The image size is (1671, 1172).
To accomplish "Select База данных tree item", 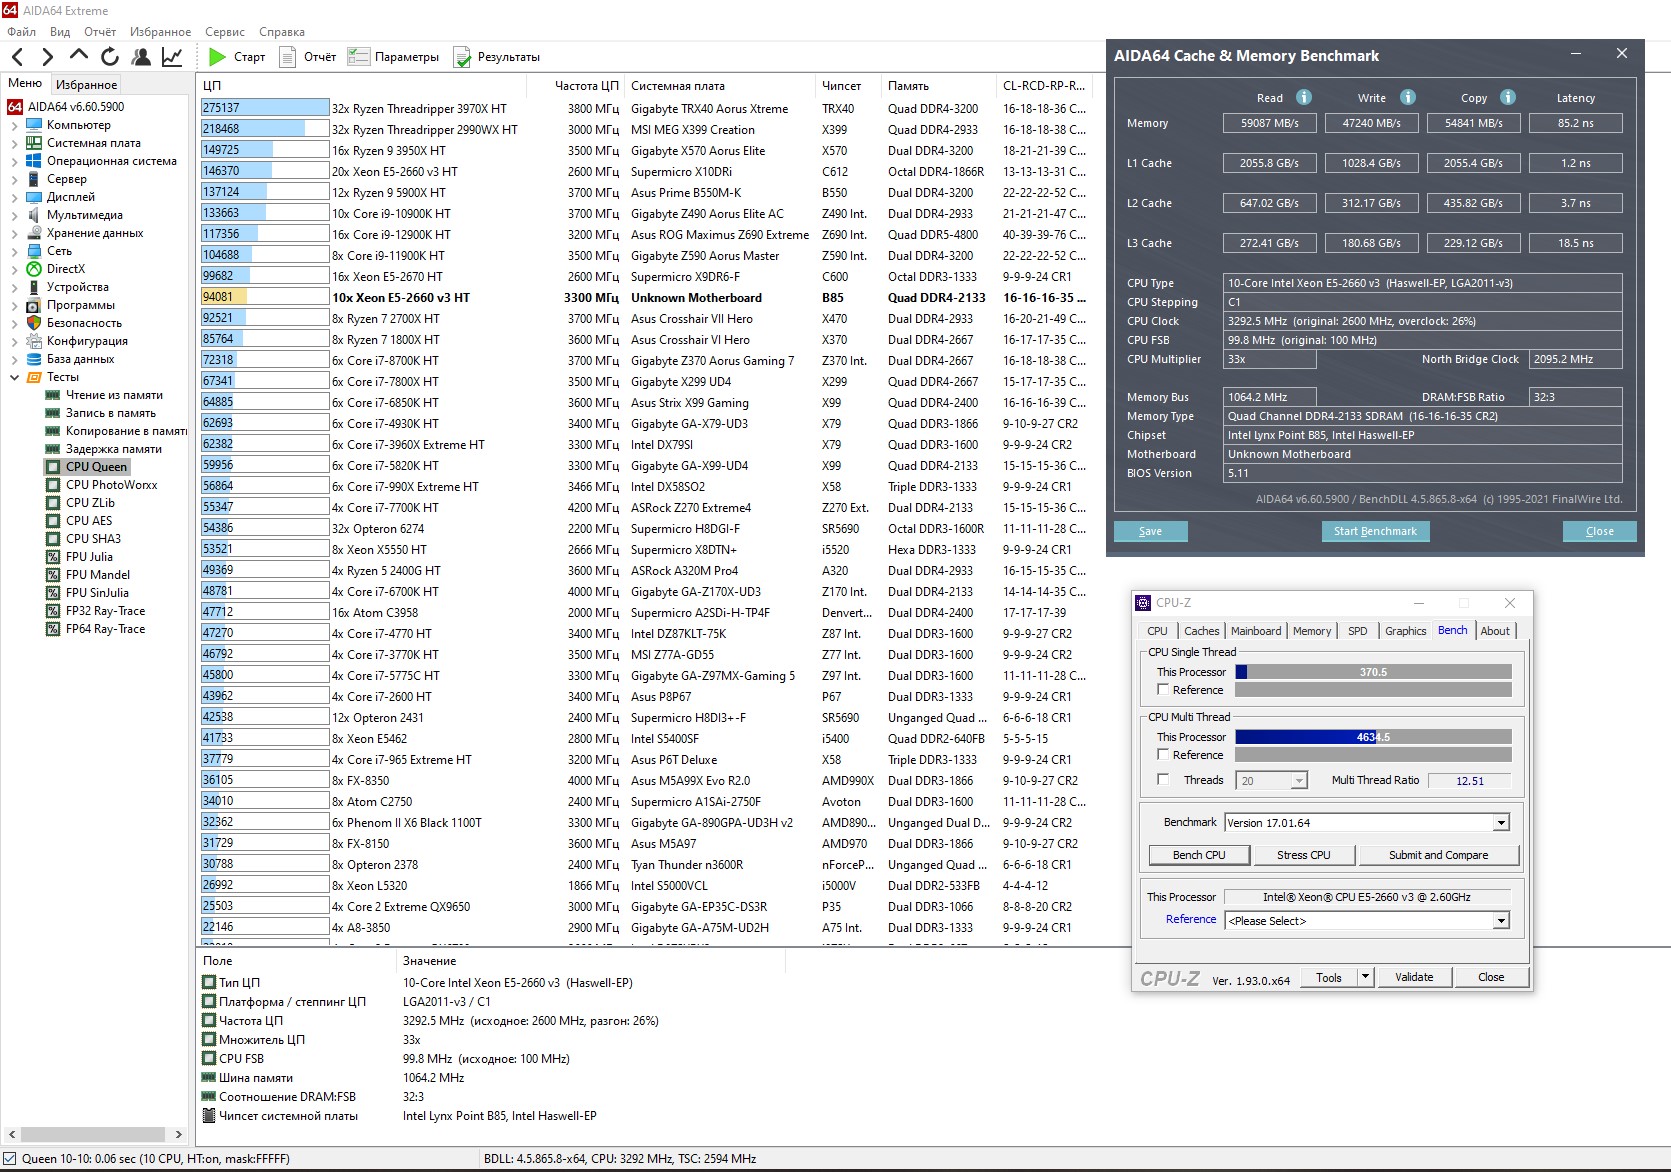I will pyautogui.click(x=80, y=359).
